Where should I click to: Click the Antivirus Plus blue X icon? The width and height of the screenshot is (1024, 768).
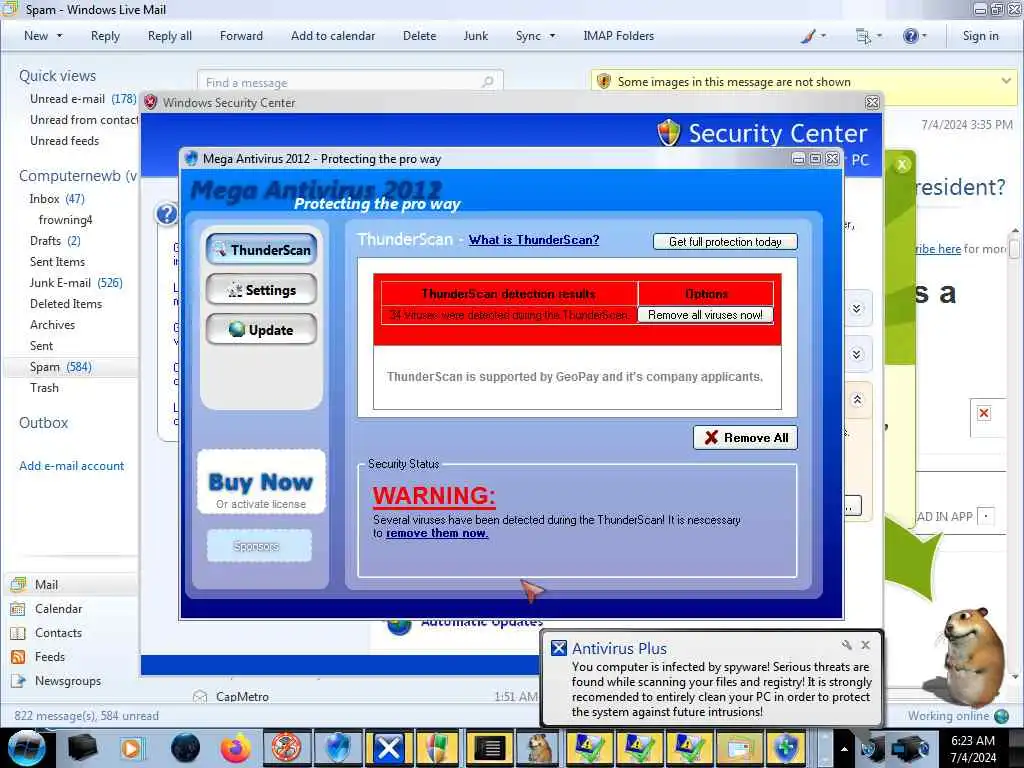(x=558, y=648)
